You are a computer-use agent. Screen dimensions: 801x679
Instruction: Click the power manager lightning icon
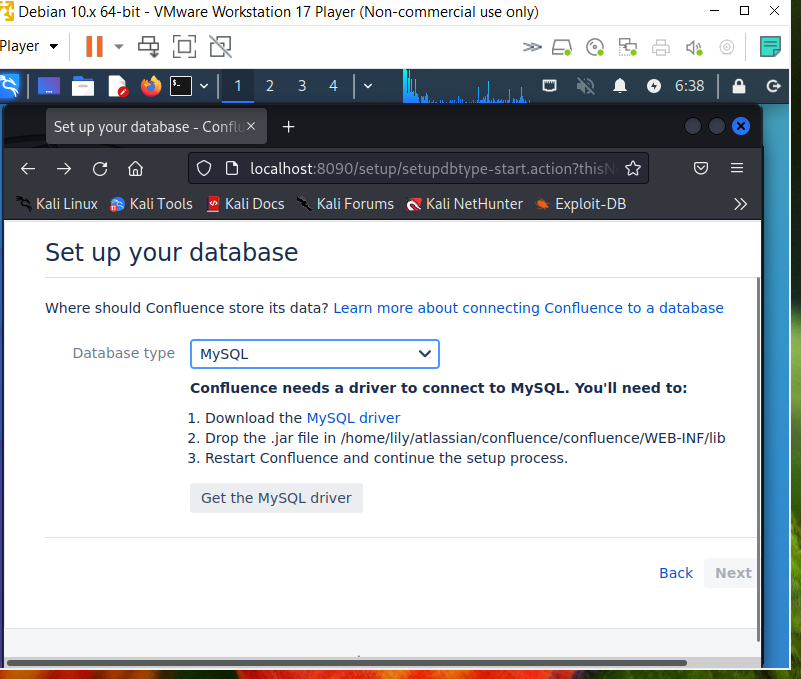pos(654,86)
